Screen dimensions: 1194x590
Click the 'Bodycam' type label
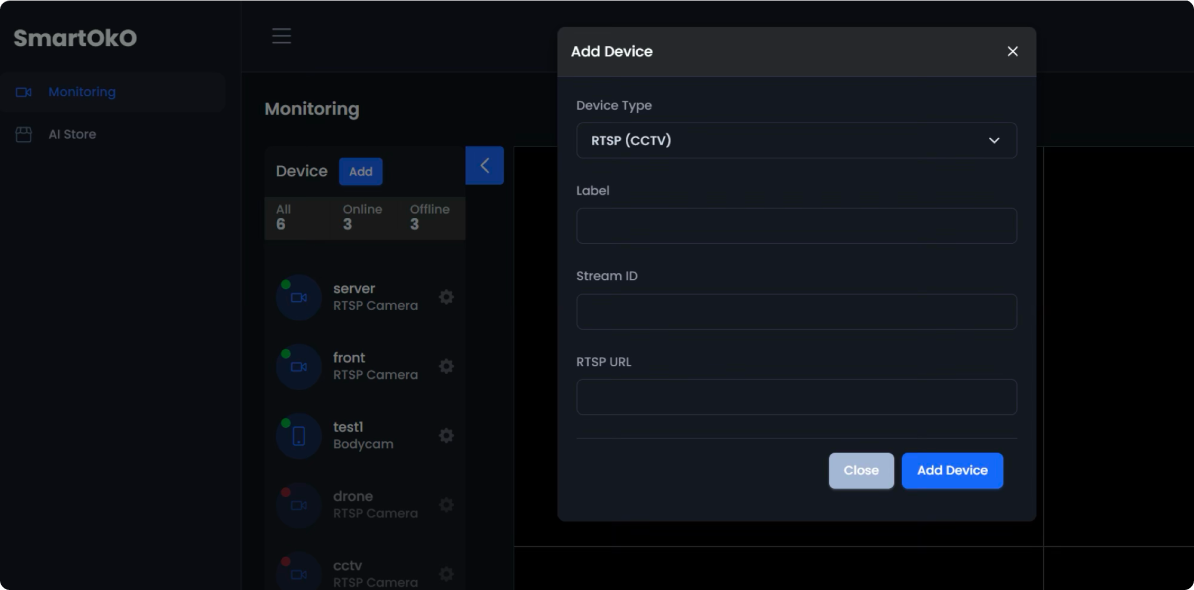363,444
